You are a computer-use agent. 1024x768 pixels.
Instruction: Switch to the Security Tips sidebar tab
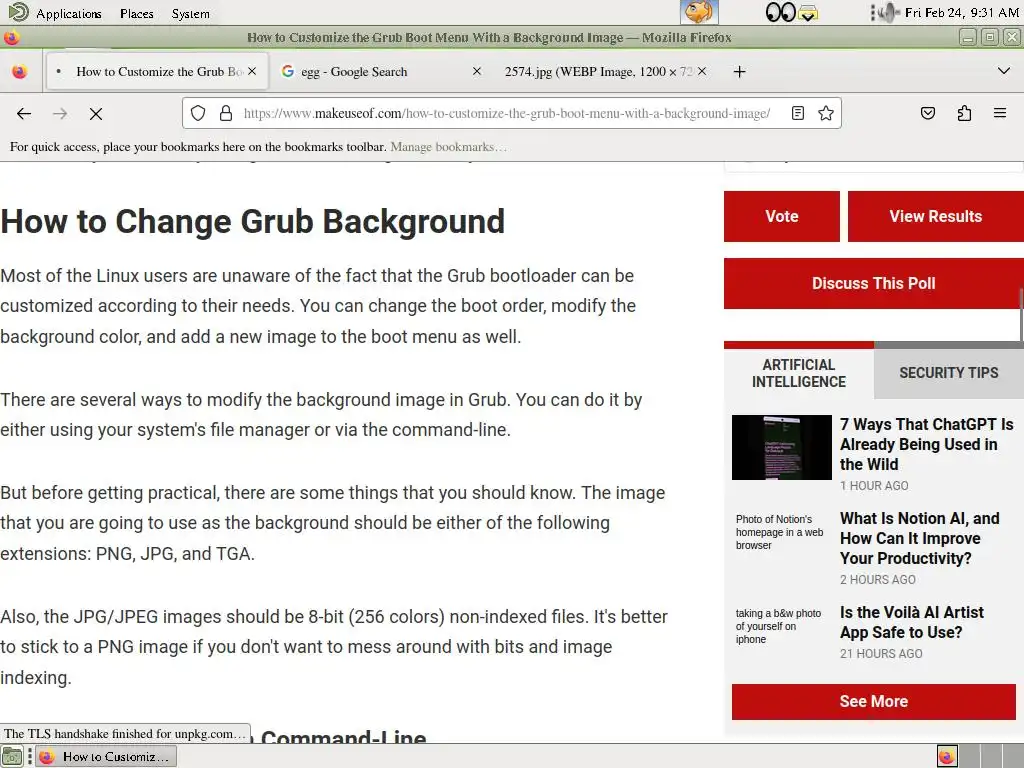tap(949, 373)
